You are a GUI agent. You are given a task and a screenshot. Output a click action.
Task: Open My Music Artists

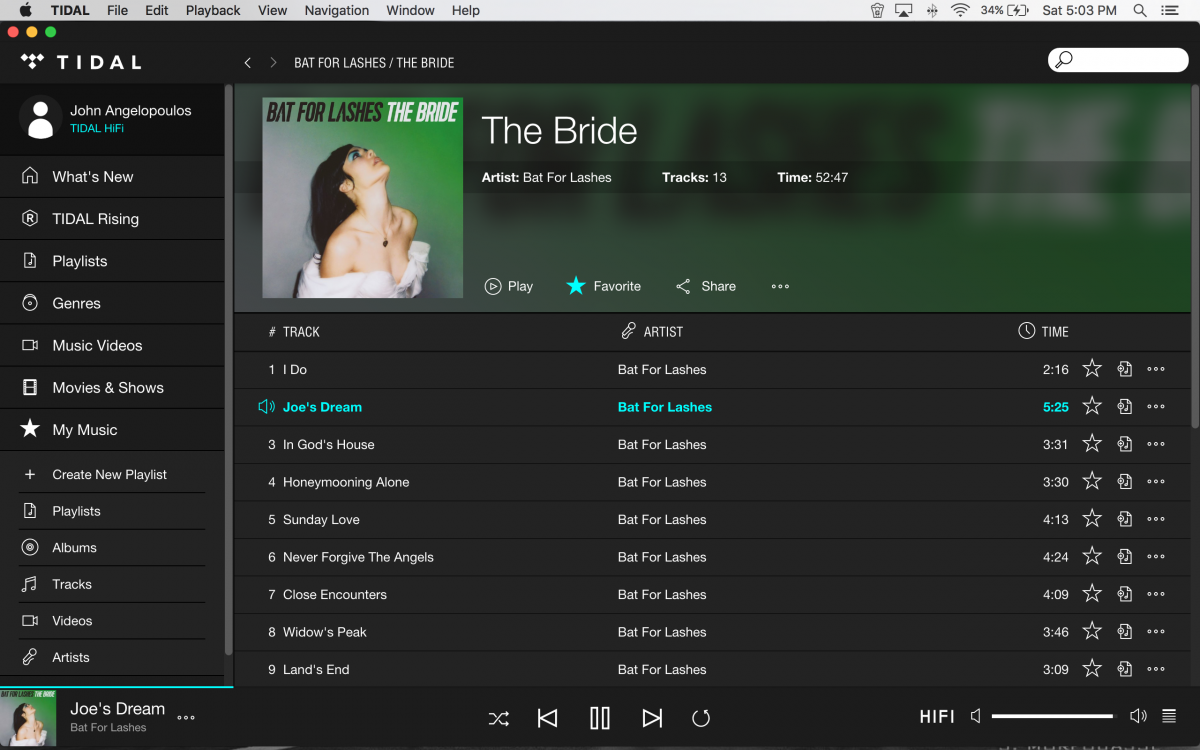pos(112,657)
